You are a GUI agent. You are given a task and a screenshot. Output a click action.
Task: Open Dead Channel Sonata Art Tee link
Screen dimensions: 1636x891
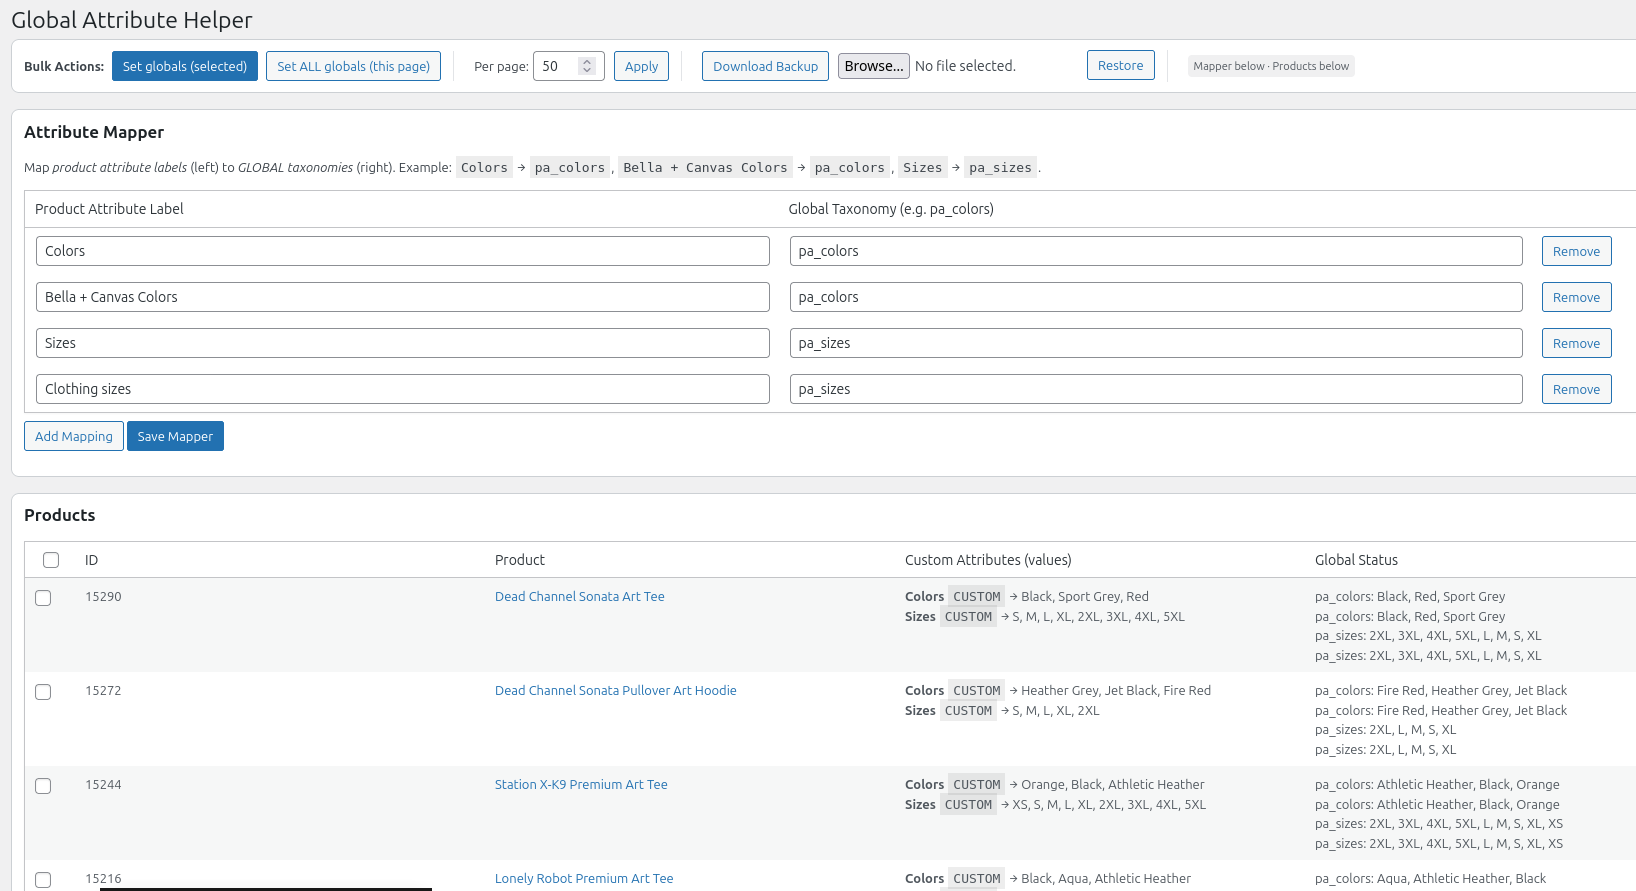coord(580,596)
